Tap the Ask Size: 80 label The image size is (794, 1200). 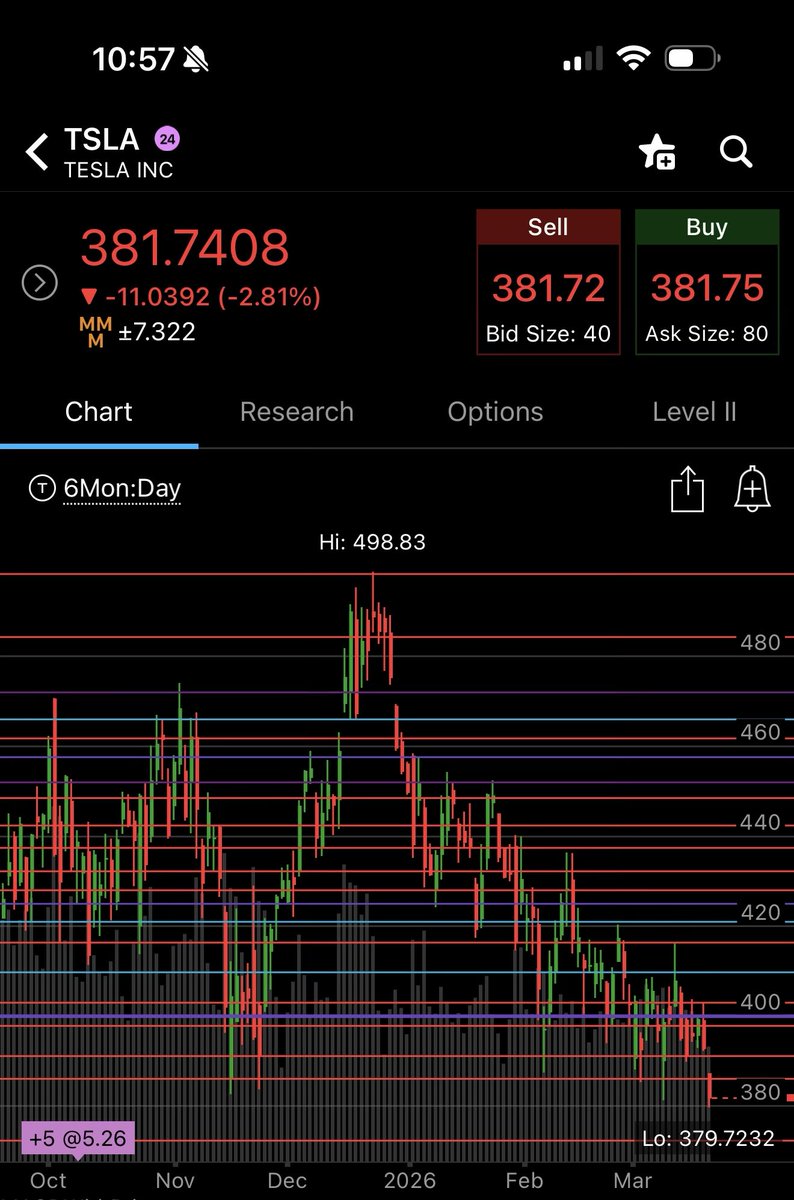click(707, 334)
